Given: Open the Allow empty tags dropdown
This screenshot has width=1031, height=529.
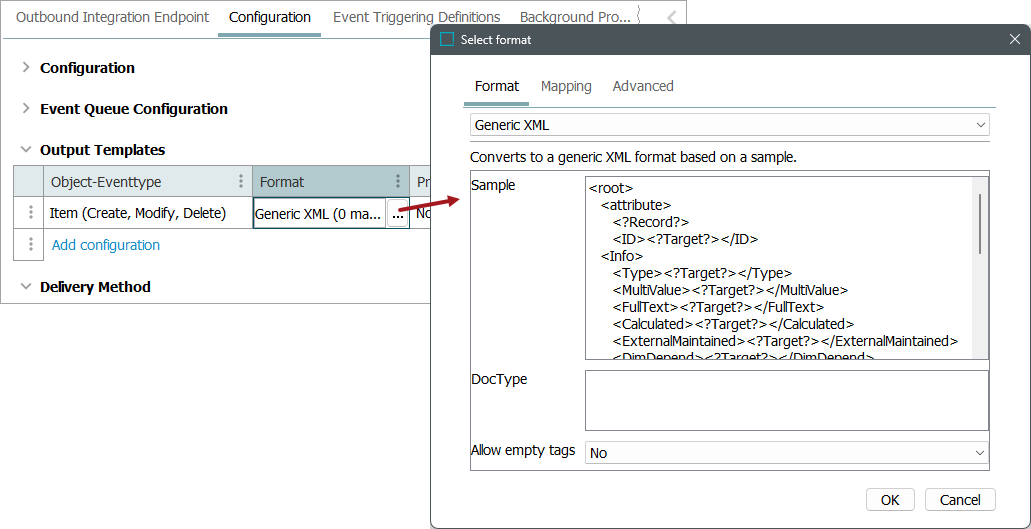Looking at the screenshot, I should (786, 453).
